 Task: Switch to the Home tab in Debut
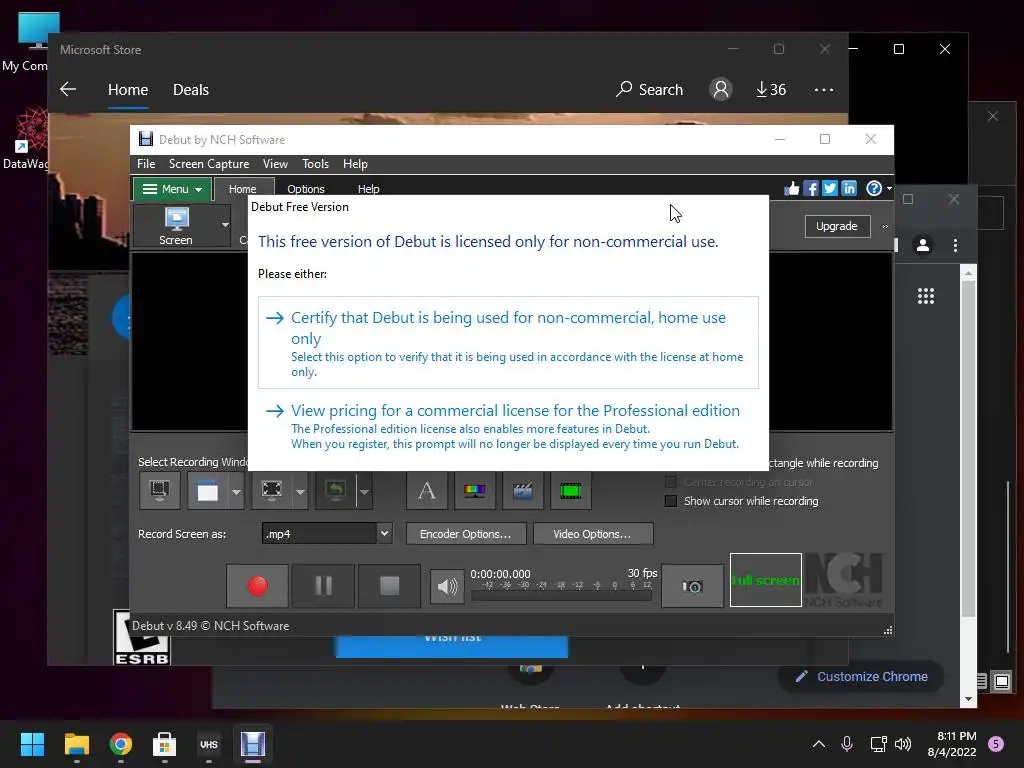click(242, 189)
